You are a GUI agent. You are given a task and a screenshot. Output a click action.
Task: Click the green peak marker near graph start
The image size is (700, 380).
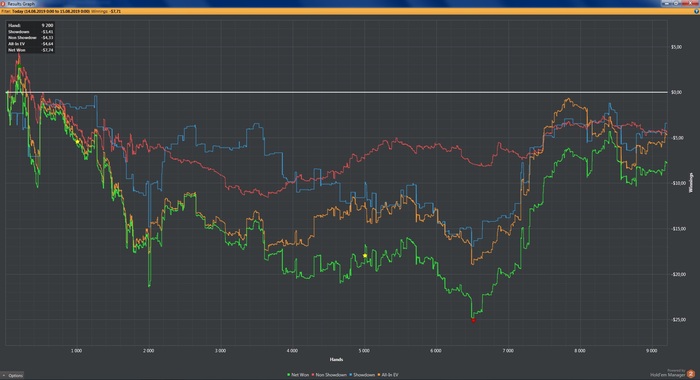(19, 67)
